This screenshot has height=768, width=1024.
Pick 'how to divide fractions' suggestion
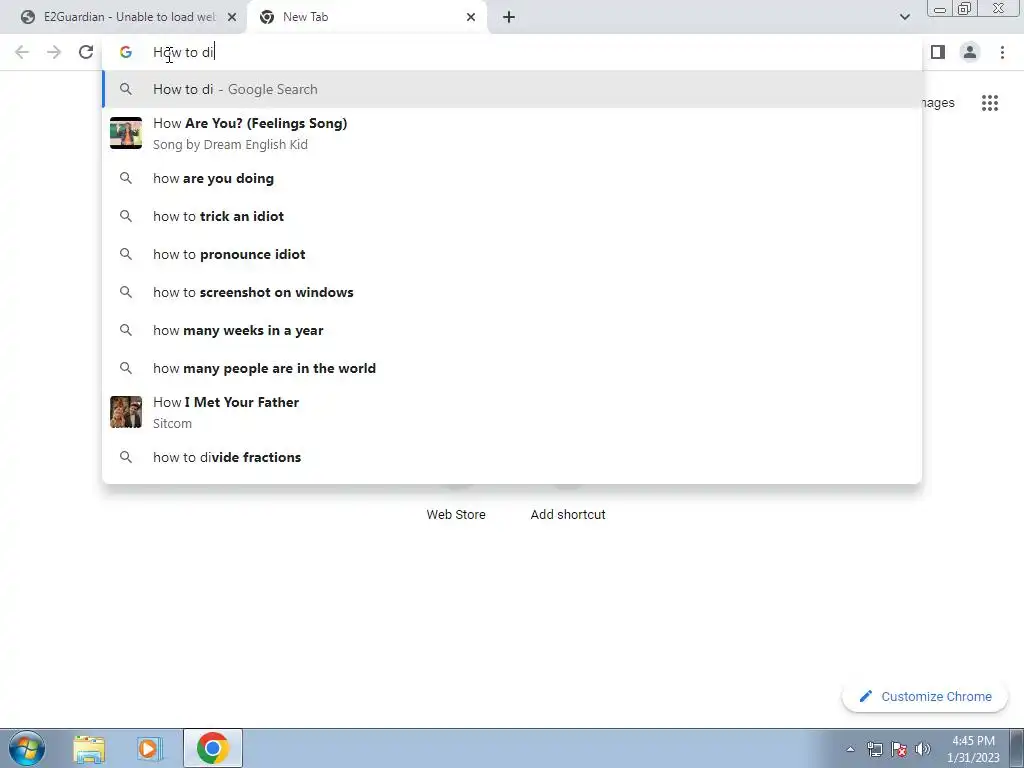(512, 457)
